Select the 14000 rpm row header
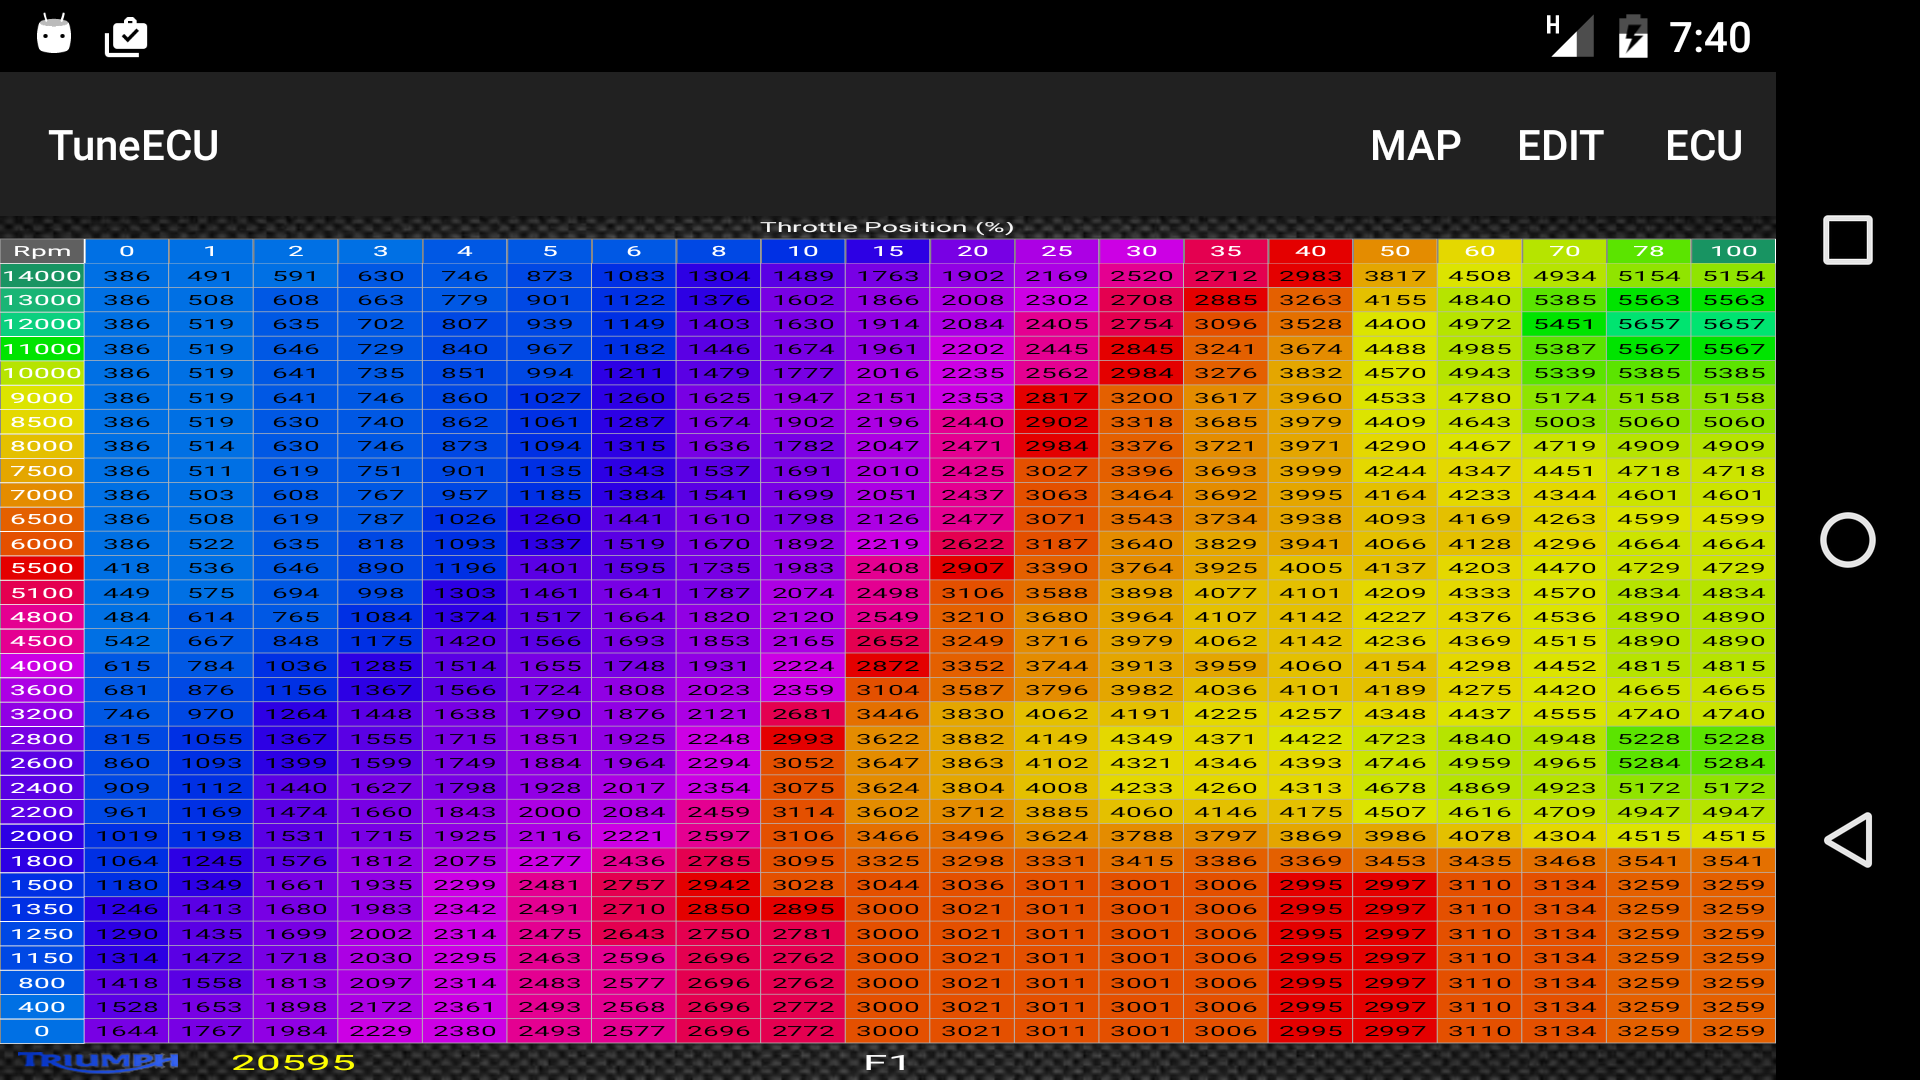Image resolution: width=1920 pixels, height=1080 pixels. point(42,276)
